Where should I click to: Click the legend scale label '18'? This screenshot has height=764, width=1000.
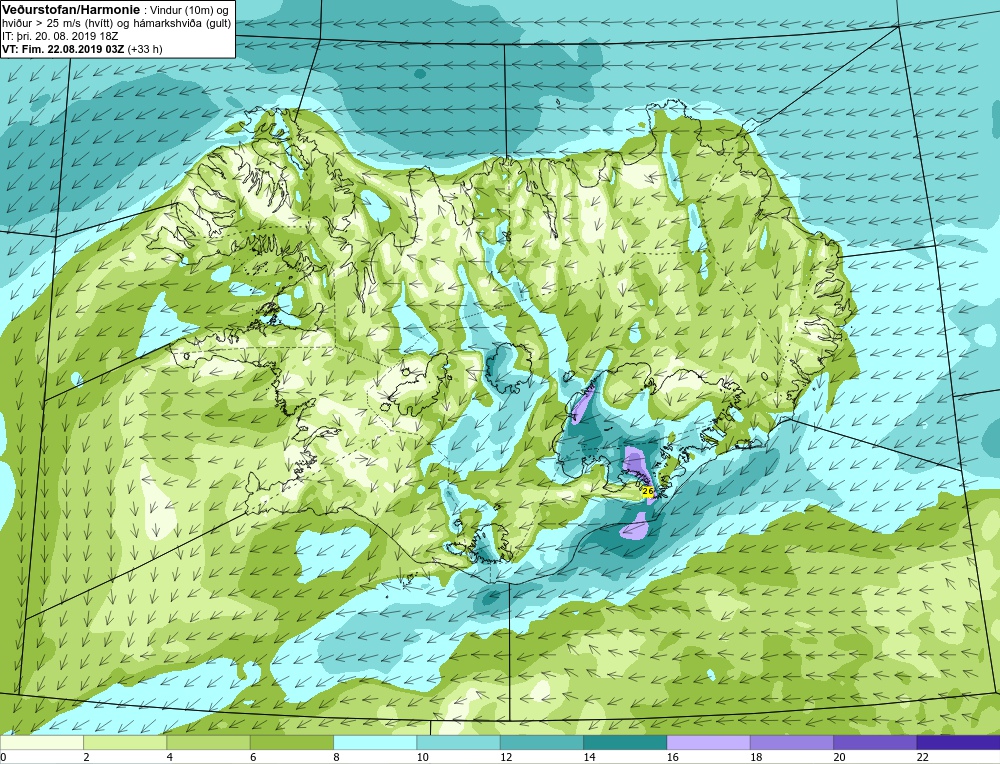pos(756,757)
